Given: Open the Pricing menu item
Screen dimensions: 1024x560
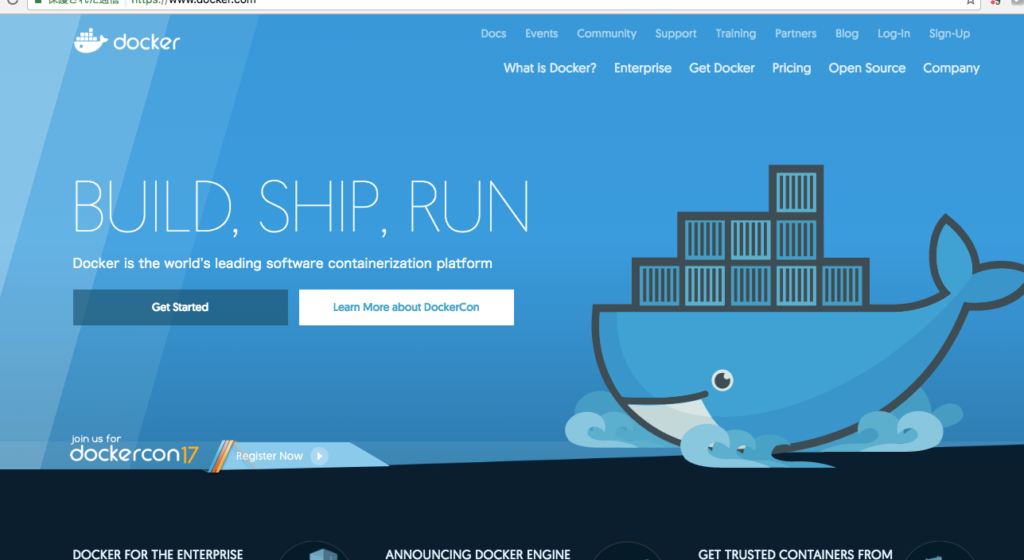Looking at the screenshot, I should 792,69.
